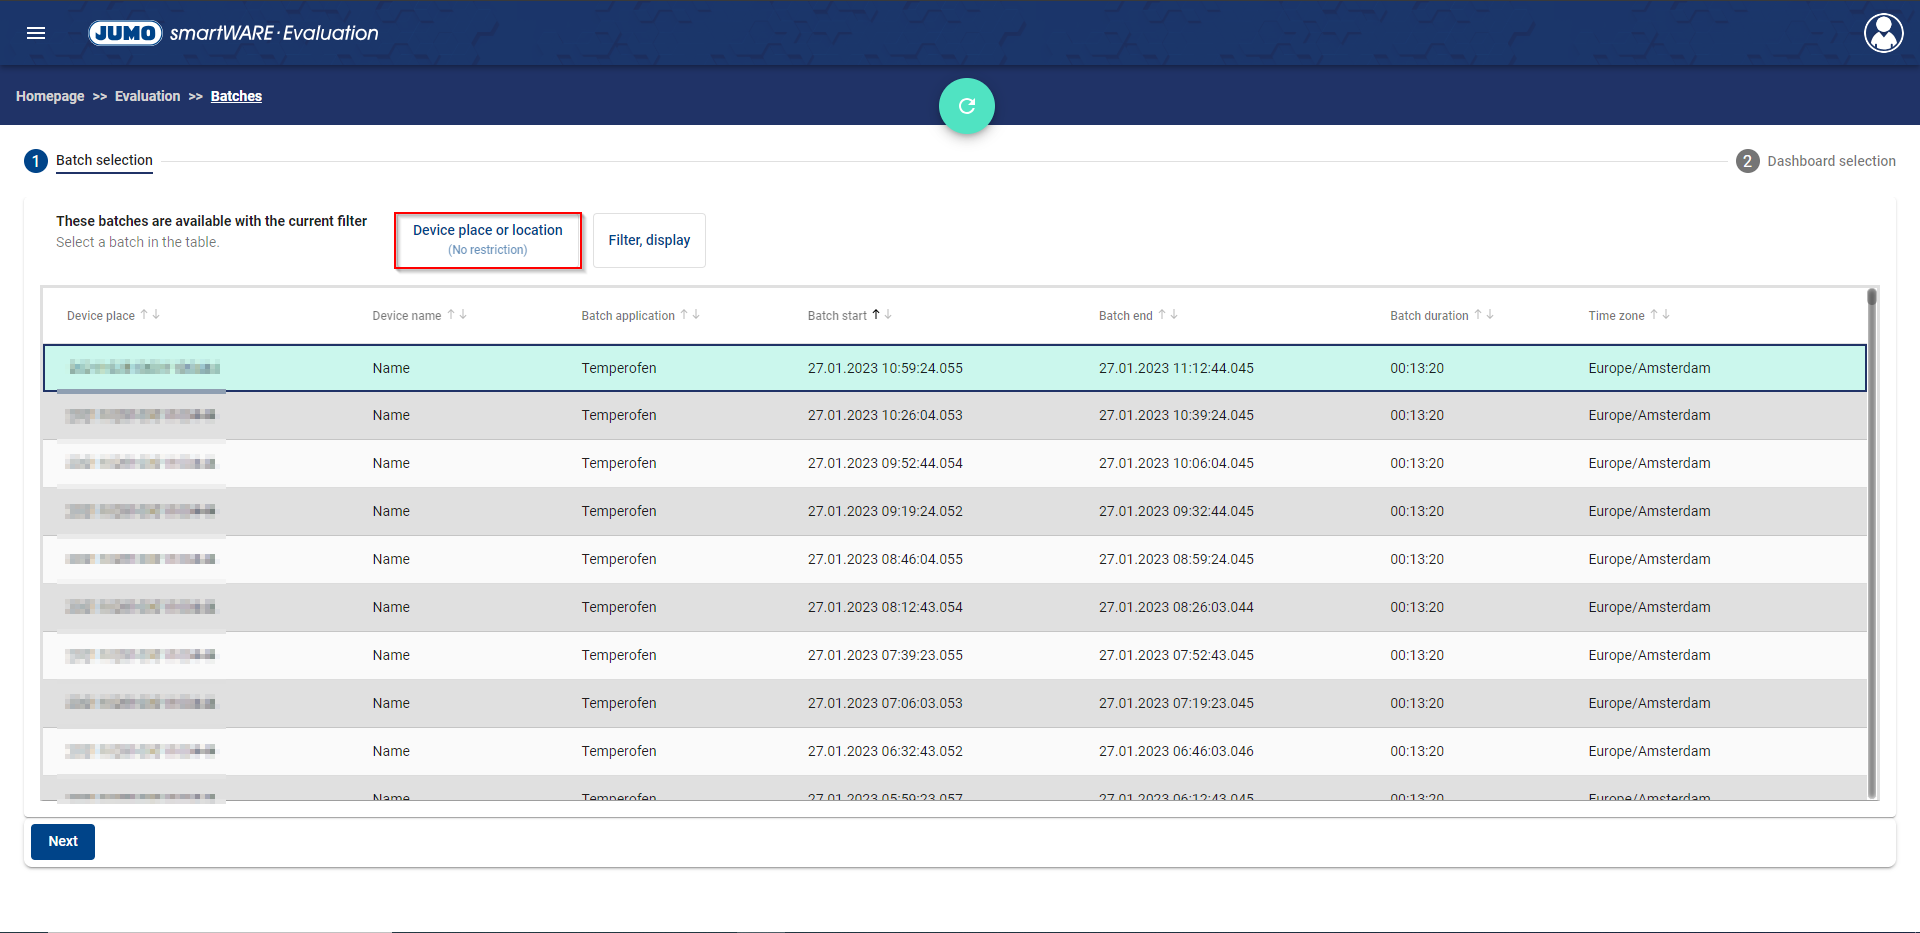Sort Time zone column ascending
Image resolution: width=1920 pixels, height=933 pixels.
tap(1654, 314)
